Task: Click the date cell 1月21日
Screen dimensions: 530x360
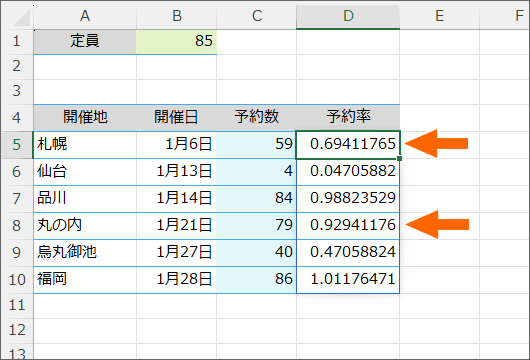Action: (x=176, y=226)
